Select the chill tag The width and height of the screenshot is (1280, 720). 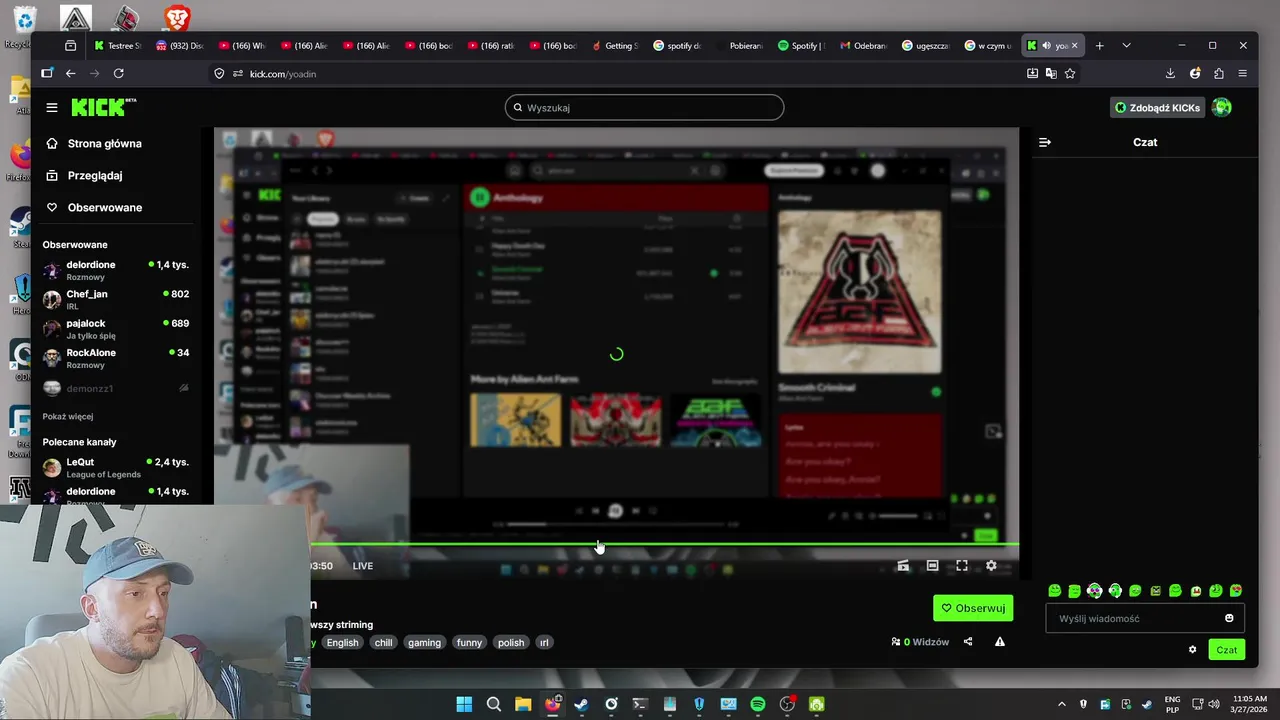click(383, 642)
